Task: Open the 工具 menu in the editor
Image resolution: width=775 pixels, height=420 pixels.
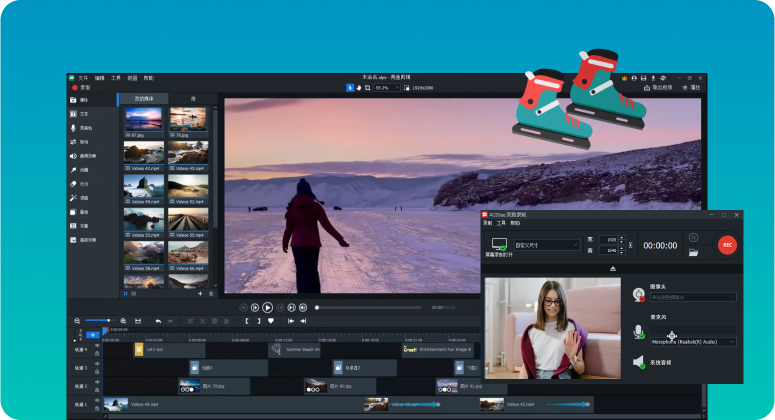Action: [x=116, y=78]
